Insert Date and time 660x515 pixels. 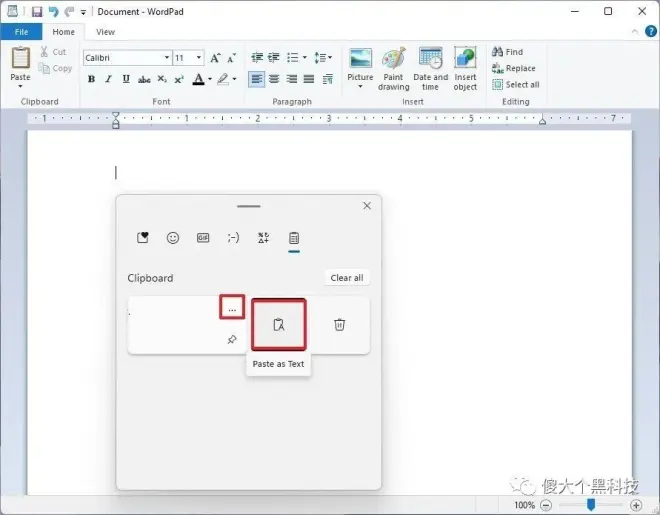[x=431, y=69]
